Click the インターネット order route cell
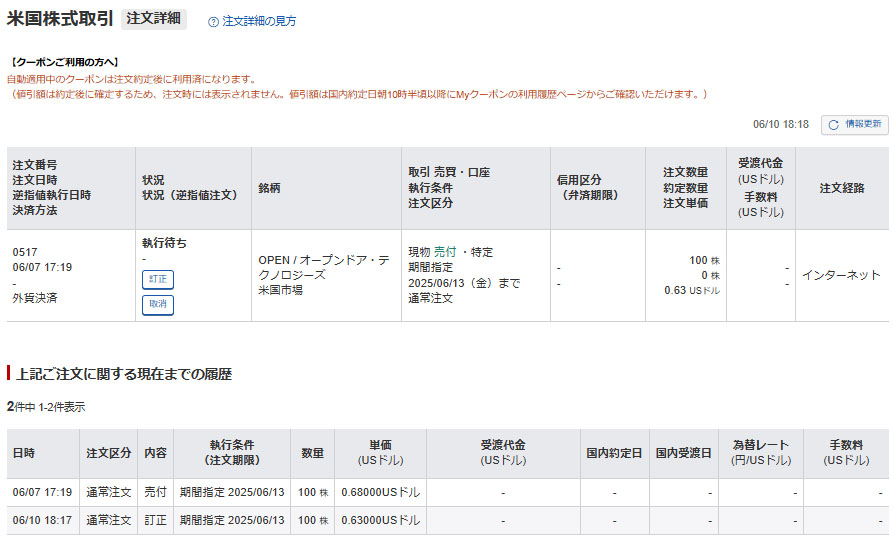Viewport: 893px width, 540px height. coord(841,275)
